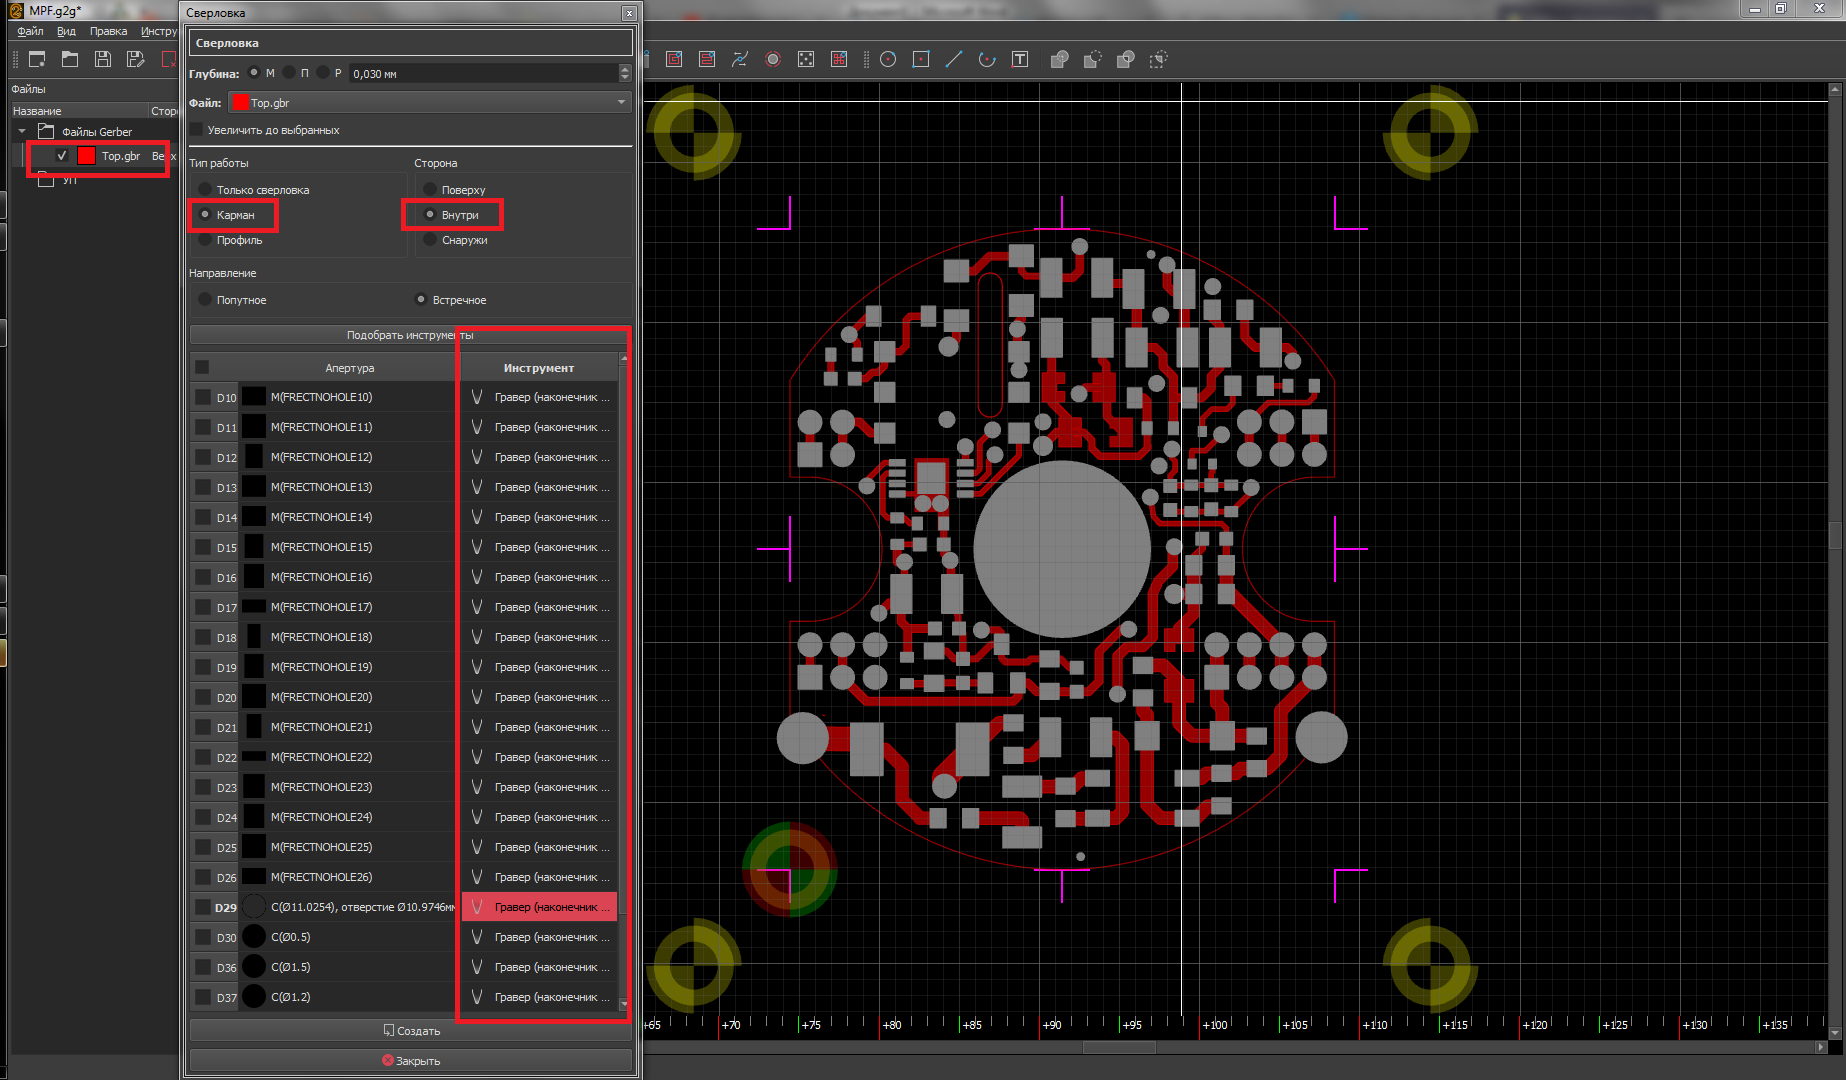Viewport: 1846px width, 1080px height.
Task: Click the Инструмент column header
Action: [539, 368]
